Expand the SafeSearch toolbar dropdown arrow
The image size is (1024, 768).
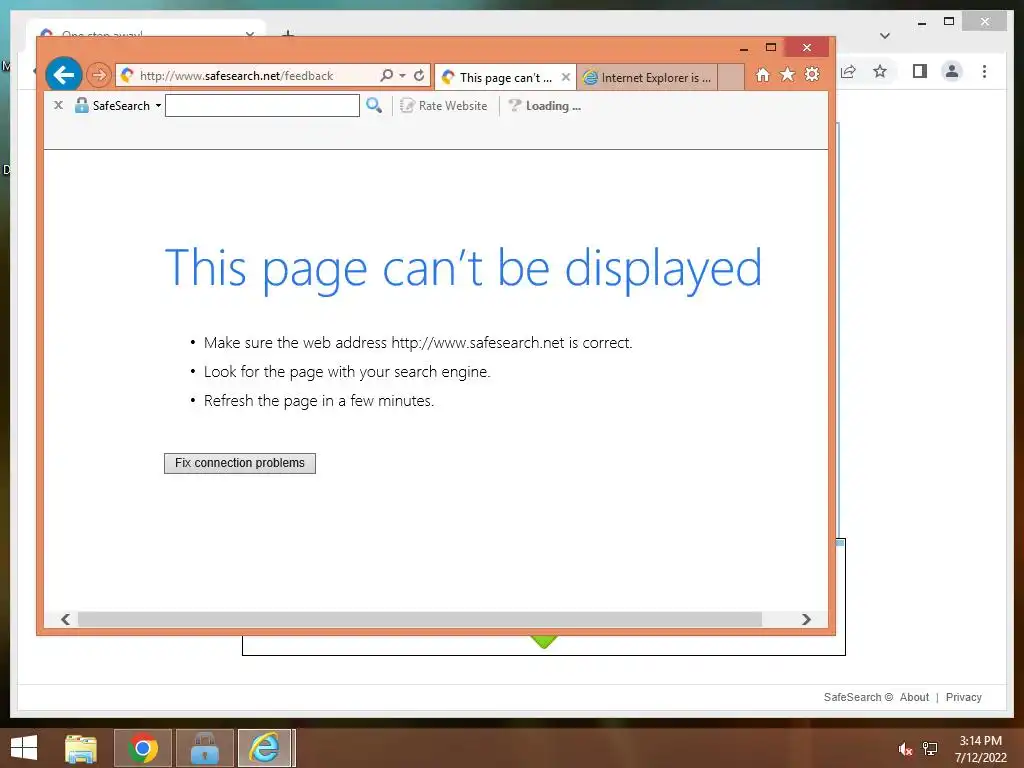(158, 106)
